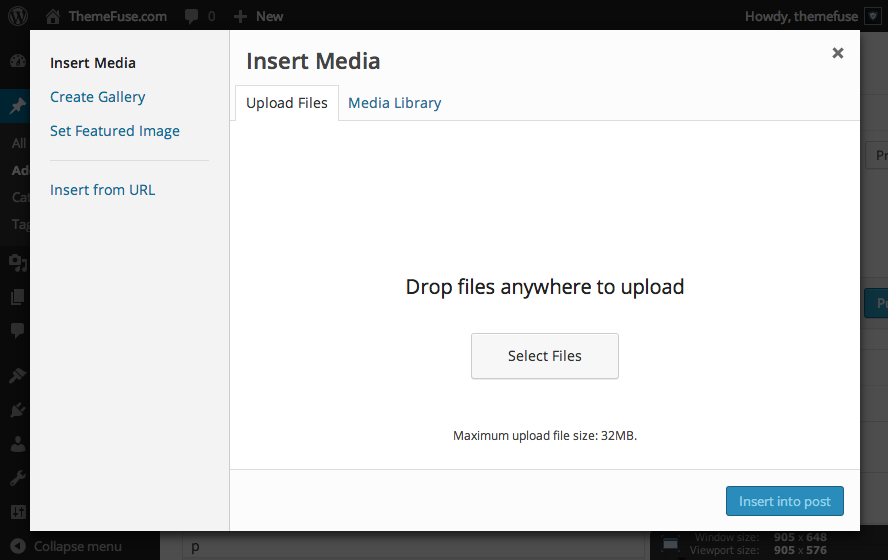
Task: Click the 'p' path element below editor
Action: [x=195, y=547]
